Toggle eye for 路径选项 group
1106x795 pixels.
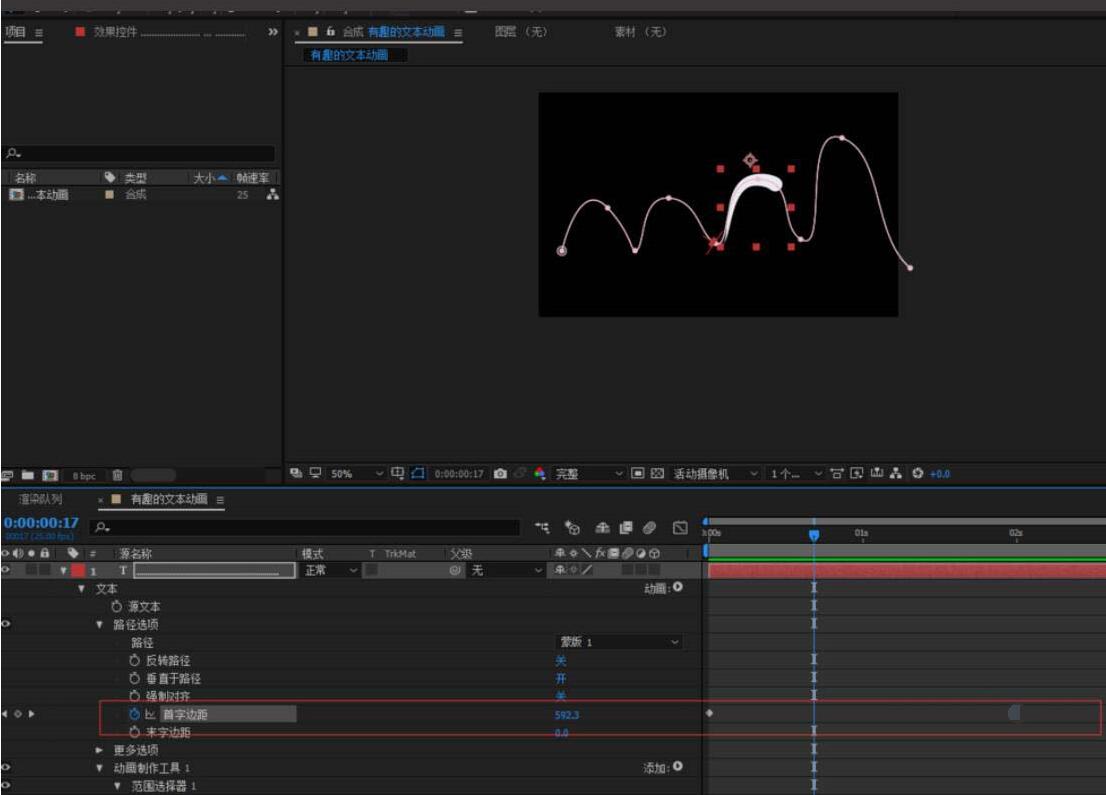(6, 624)
